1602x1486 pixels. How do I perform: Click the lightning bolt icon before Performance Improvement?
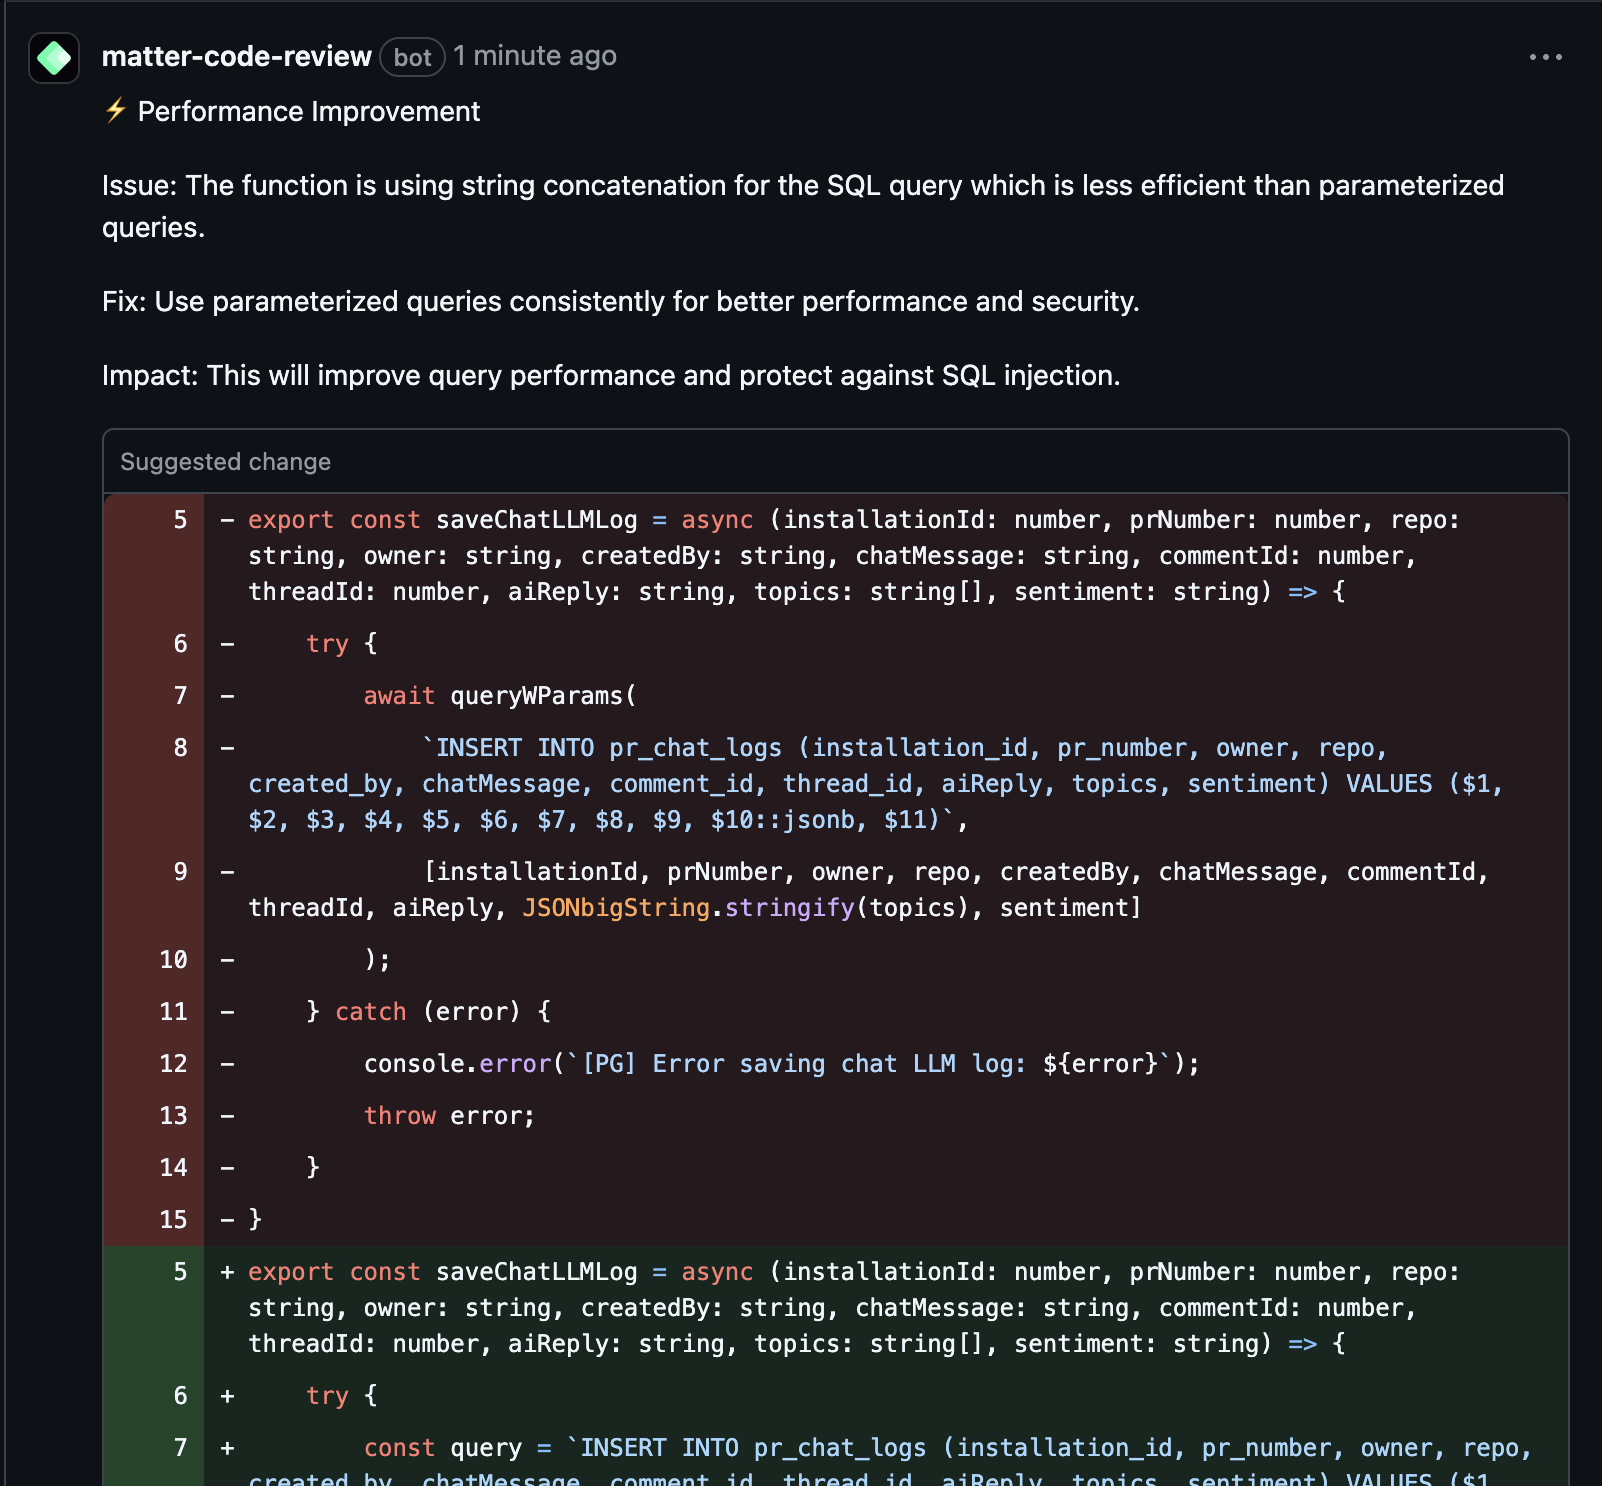(113, 111)
